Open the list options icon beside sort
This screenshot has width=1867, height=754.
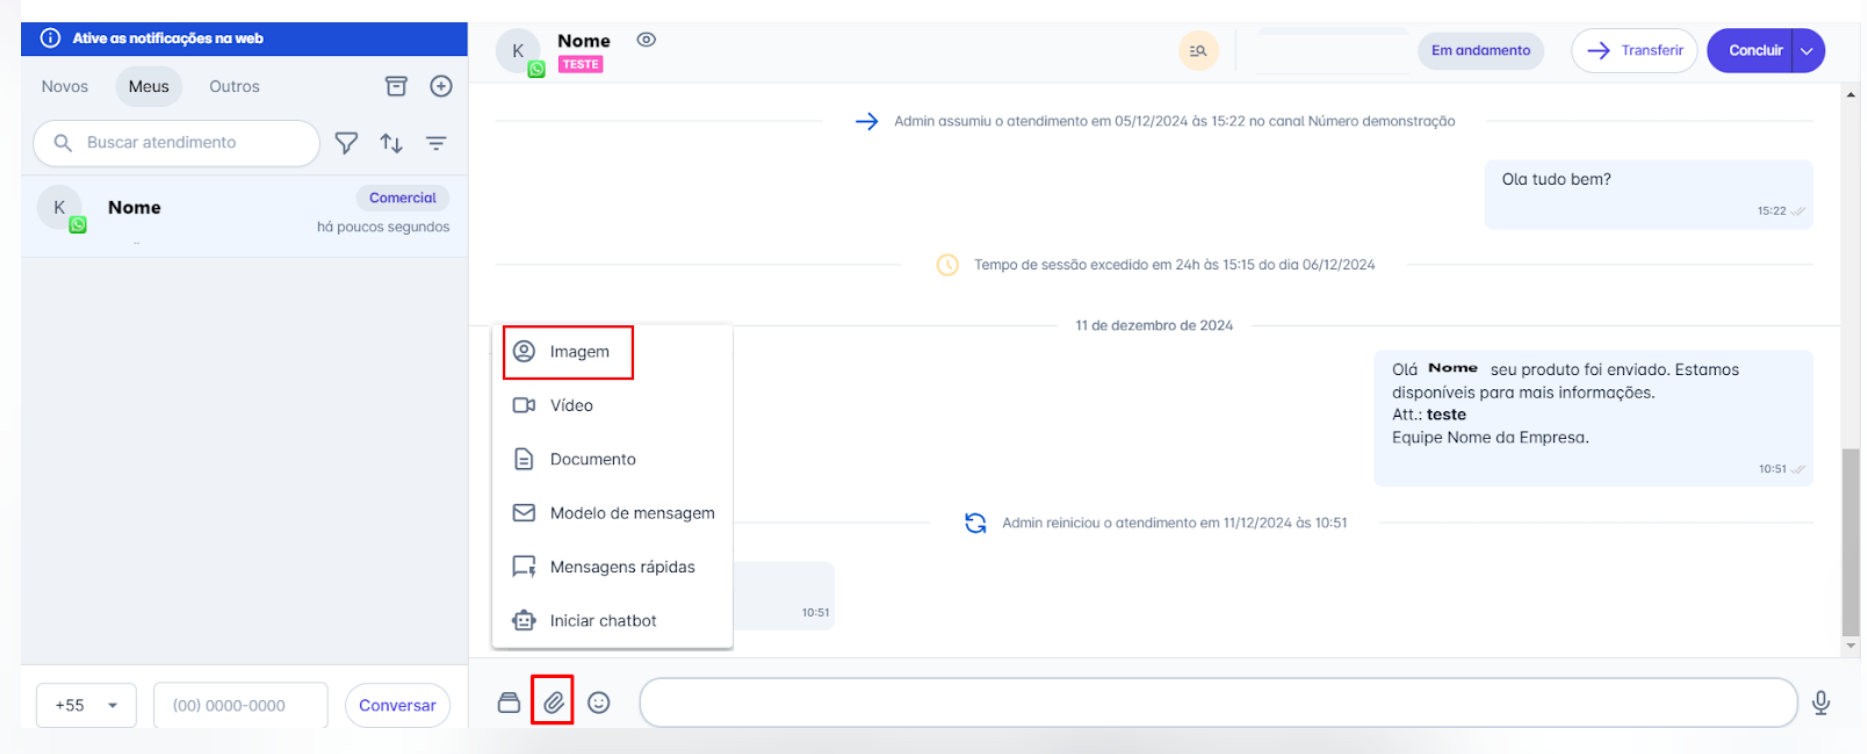tap(436, 143)
